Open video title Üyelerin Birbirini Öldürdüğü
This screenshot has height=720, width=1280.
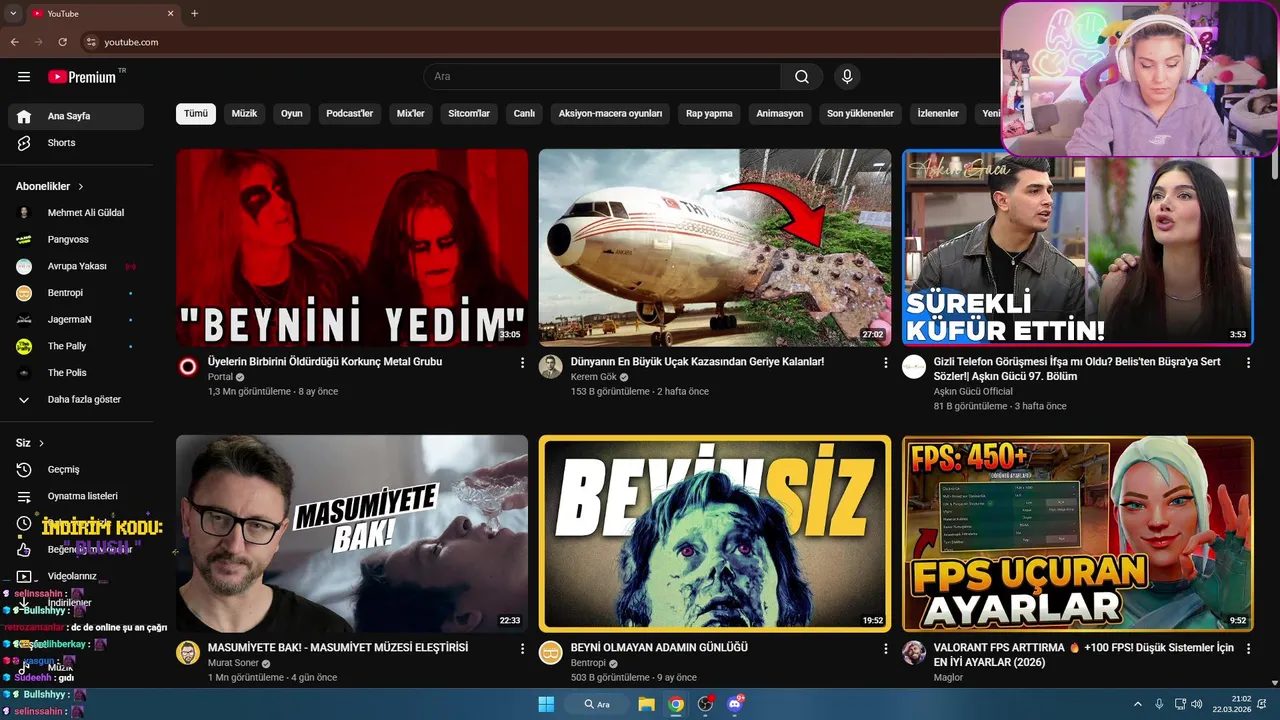pos(325,362)
